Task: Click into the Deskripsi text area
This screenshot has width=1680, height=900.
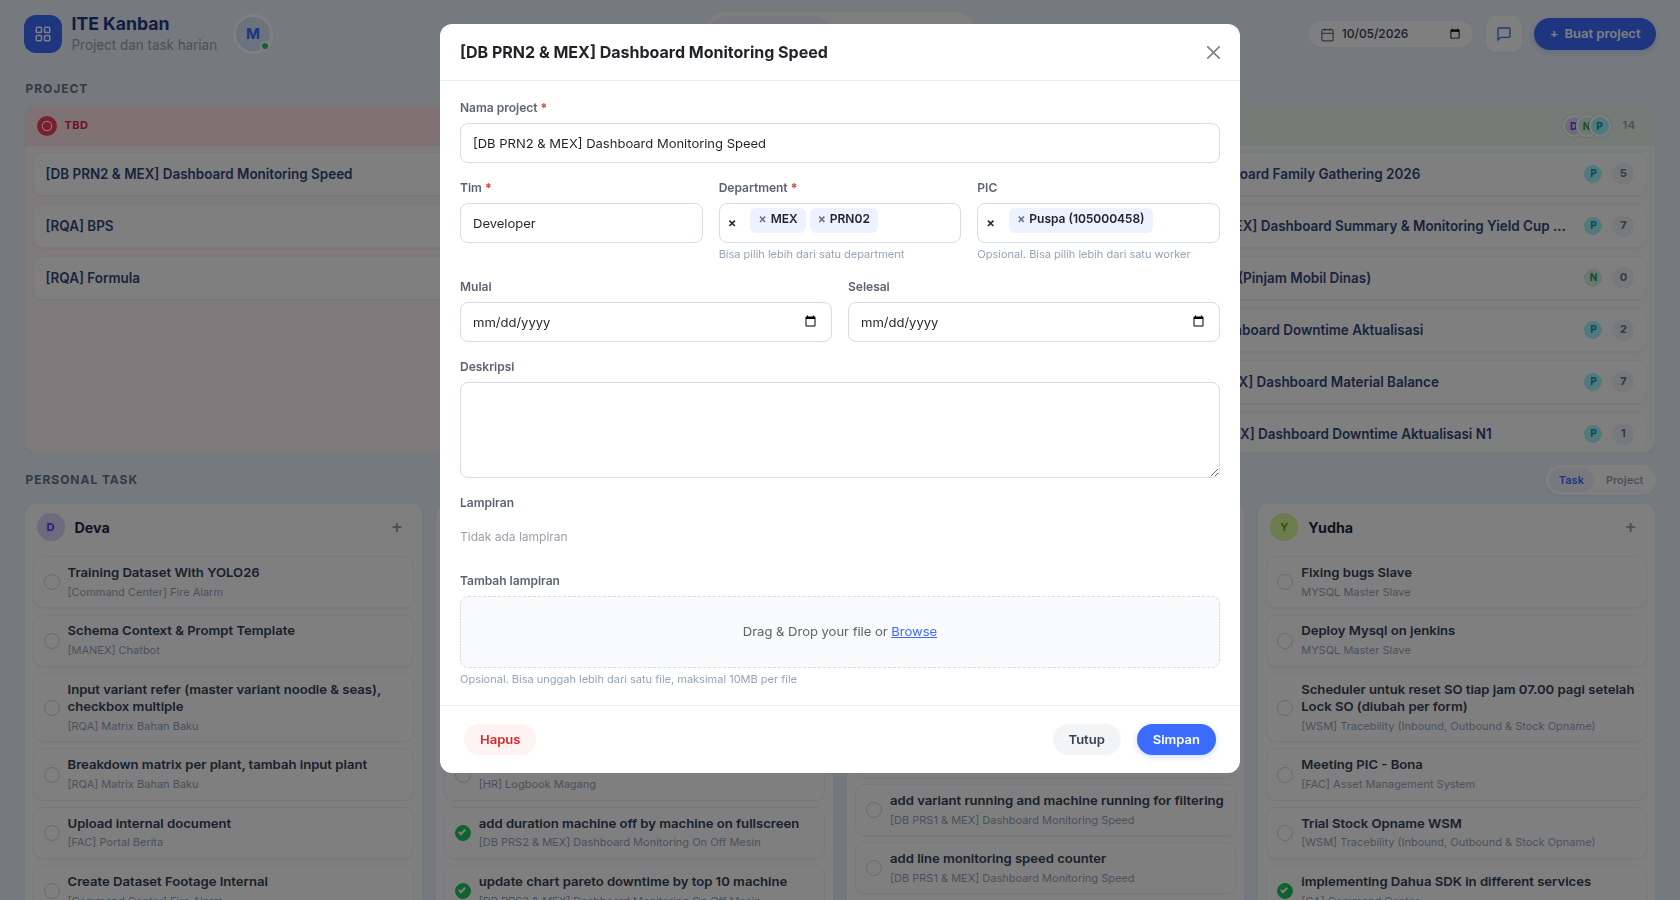Action: [x=840, y=430]
